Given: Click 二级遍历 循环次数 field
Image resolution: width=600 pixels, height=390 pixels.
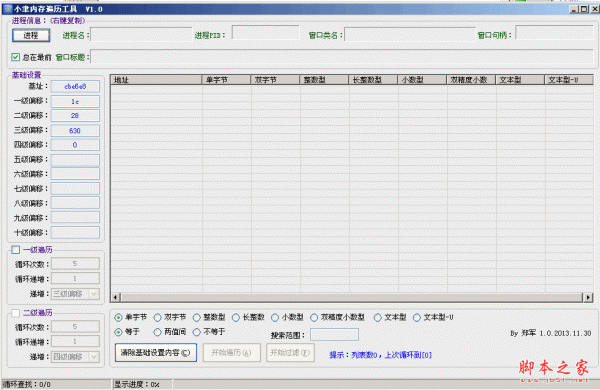Looking at the screenshot, I should click(75, 326).
